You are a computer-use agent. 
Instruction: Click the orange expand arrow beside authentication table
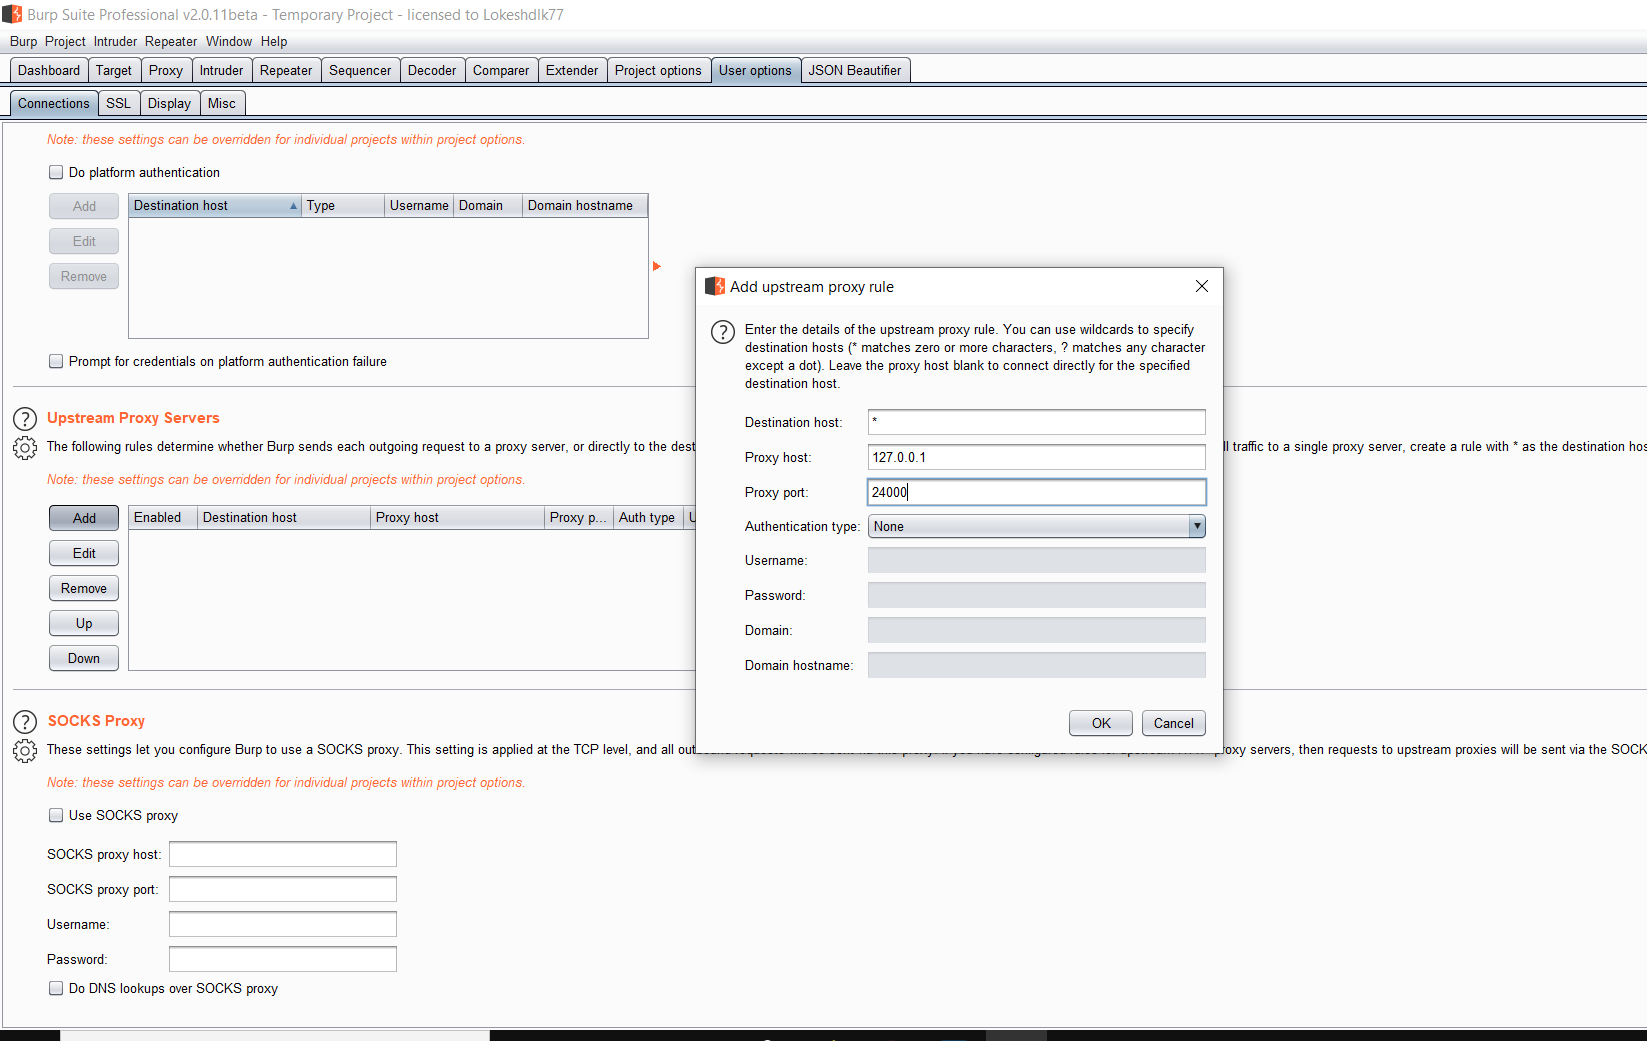657,266
